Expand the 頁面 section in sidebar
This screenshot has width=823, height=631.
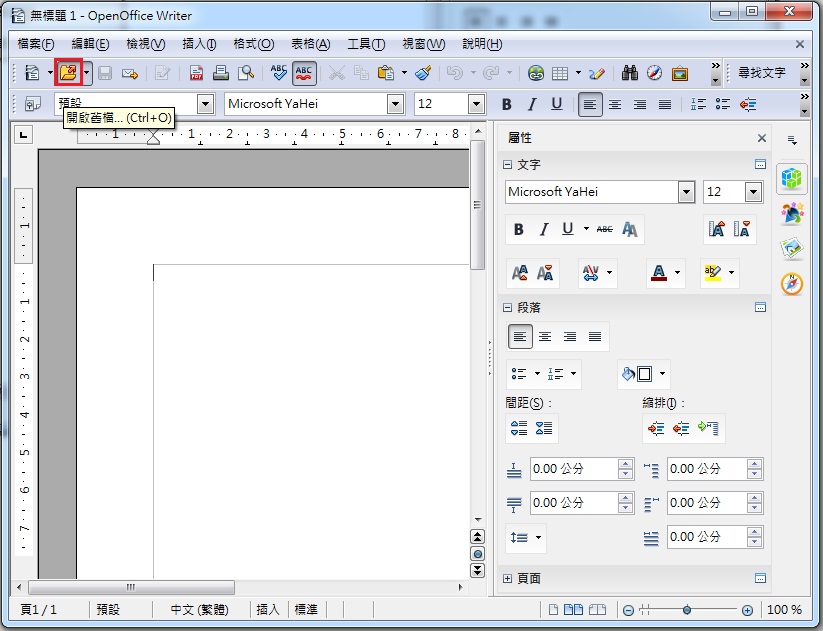click(x=508, y=578)
